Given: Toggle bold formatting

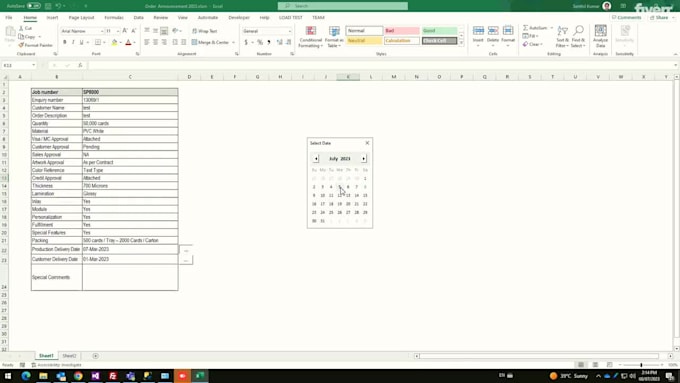Looking at the screenshot, I should (x=65, y=43).
